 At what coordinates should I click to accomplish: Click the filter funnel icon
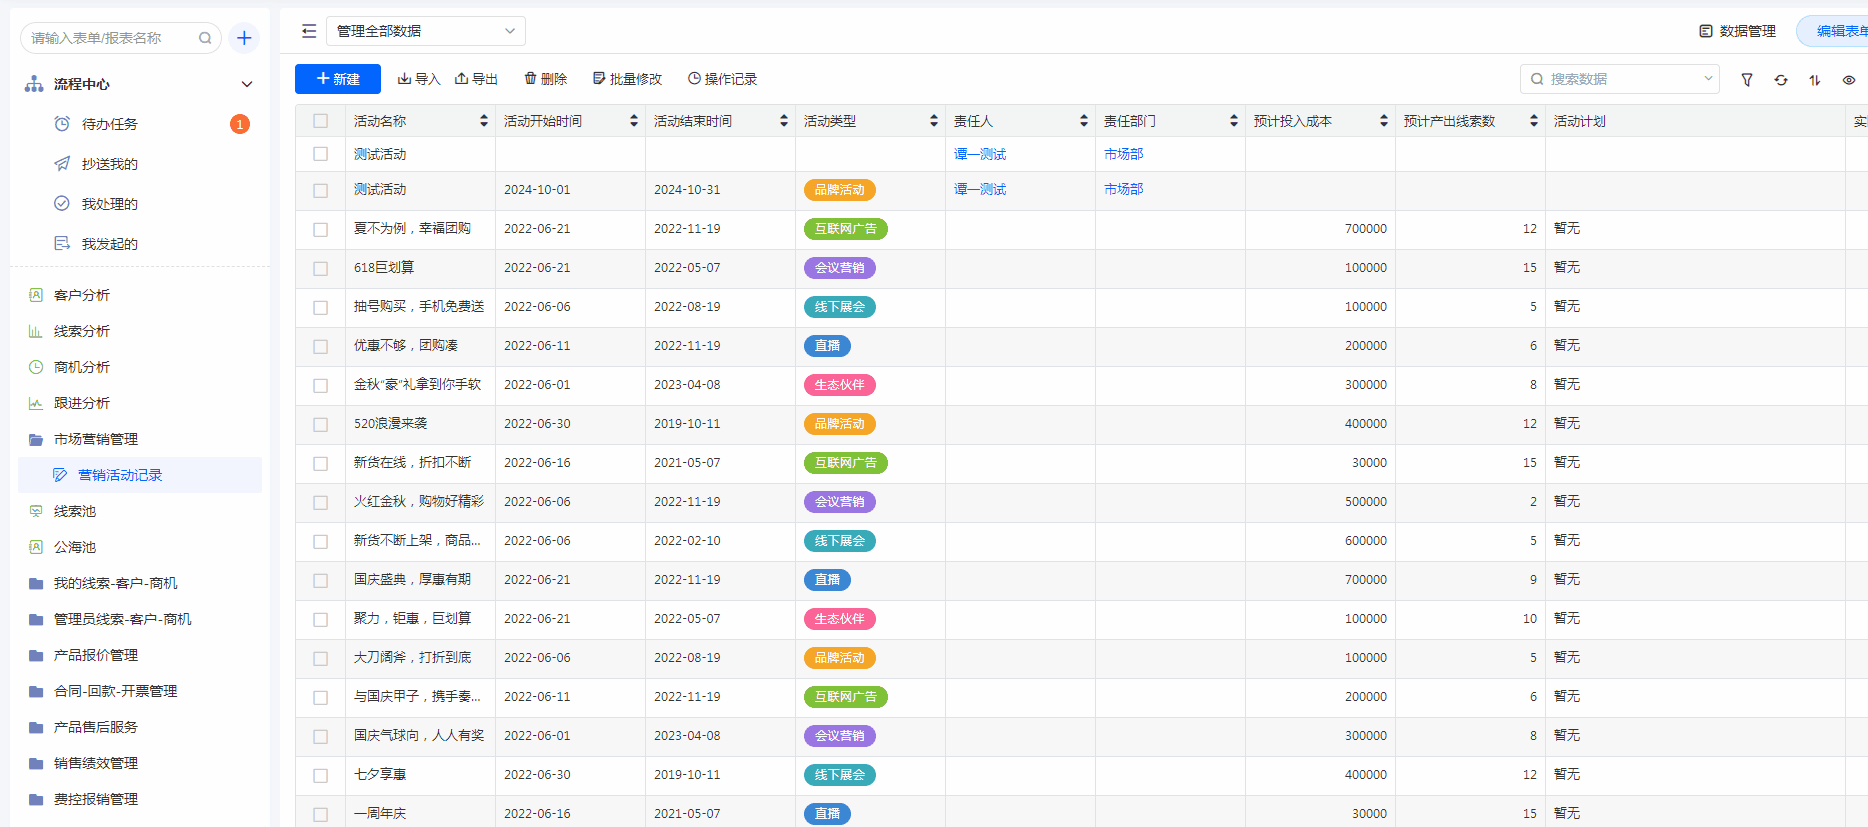pyautogui.click(x=1746, y=80)
